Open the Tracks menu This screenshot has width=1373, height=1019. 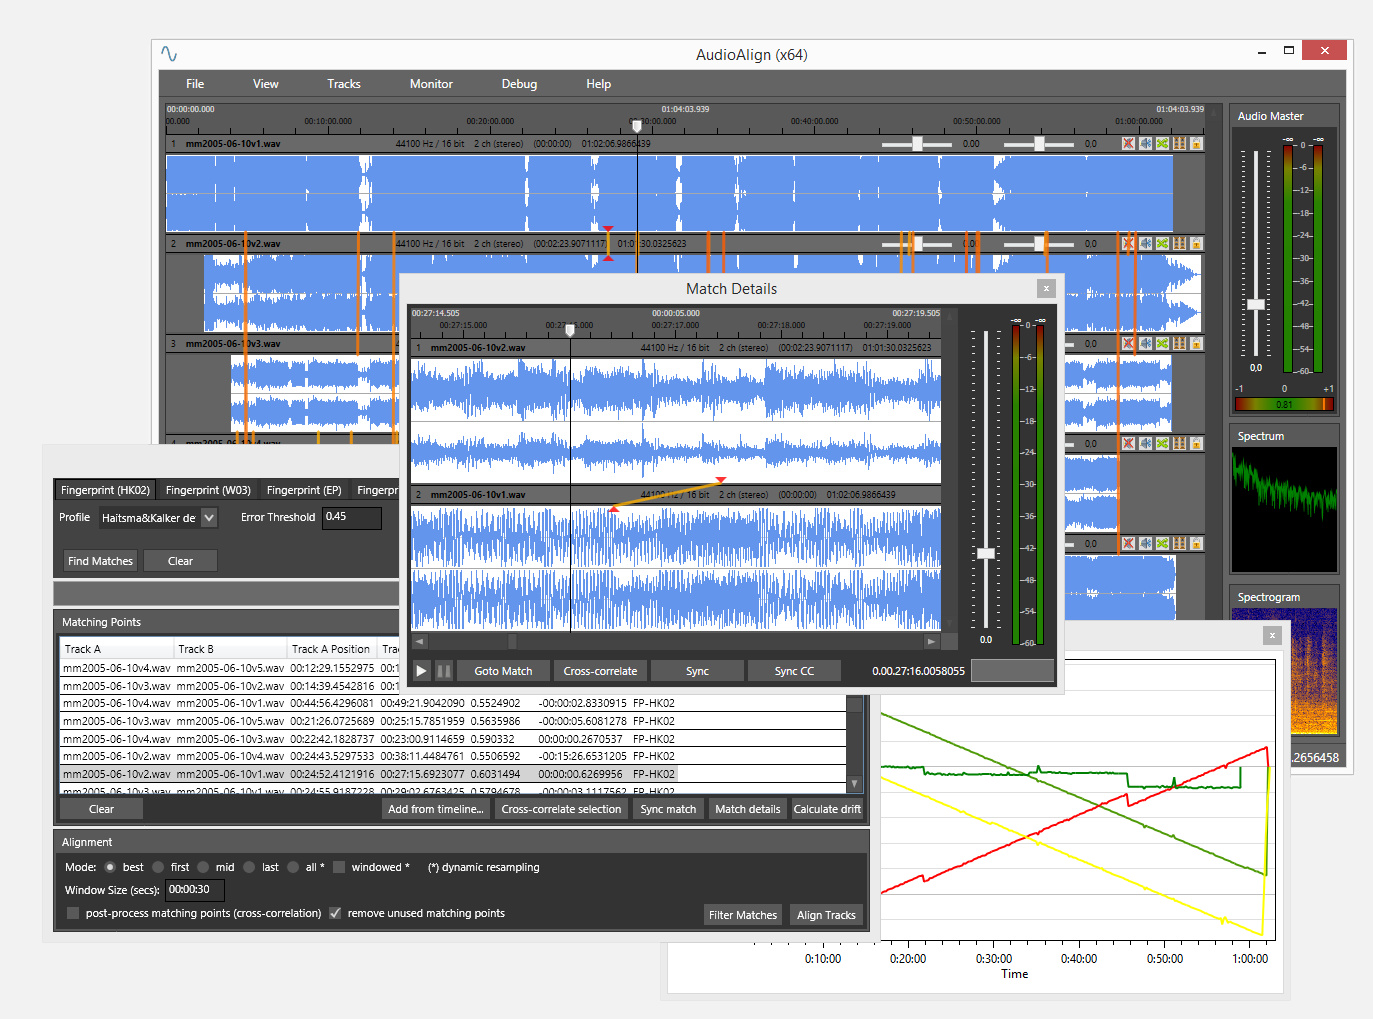344,84
